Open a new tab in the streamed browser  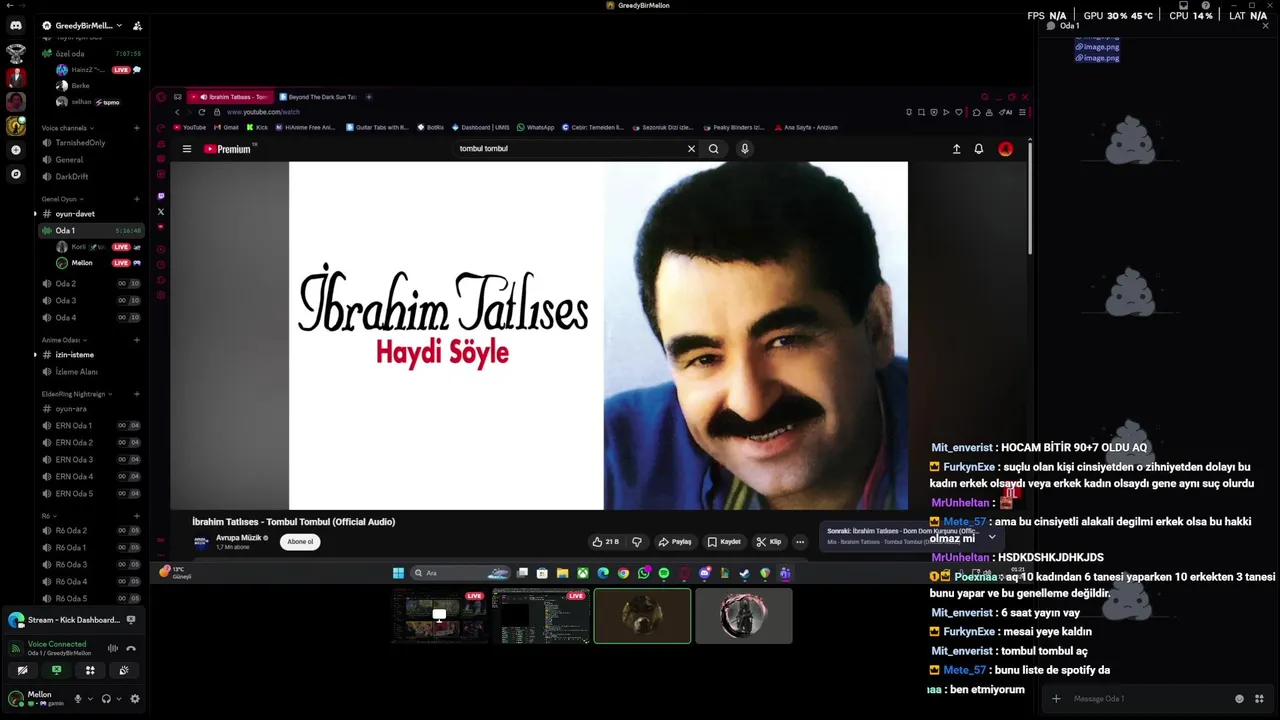click(x=369, y=97)
